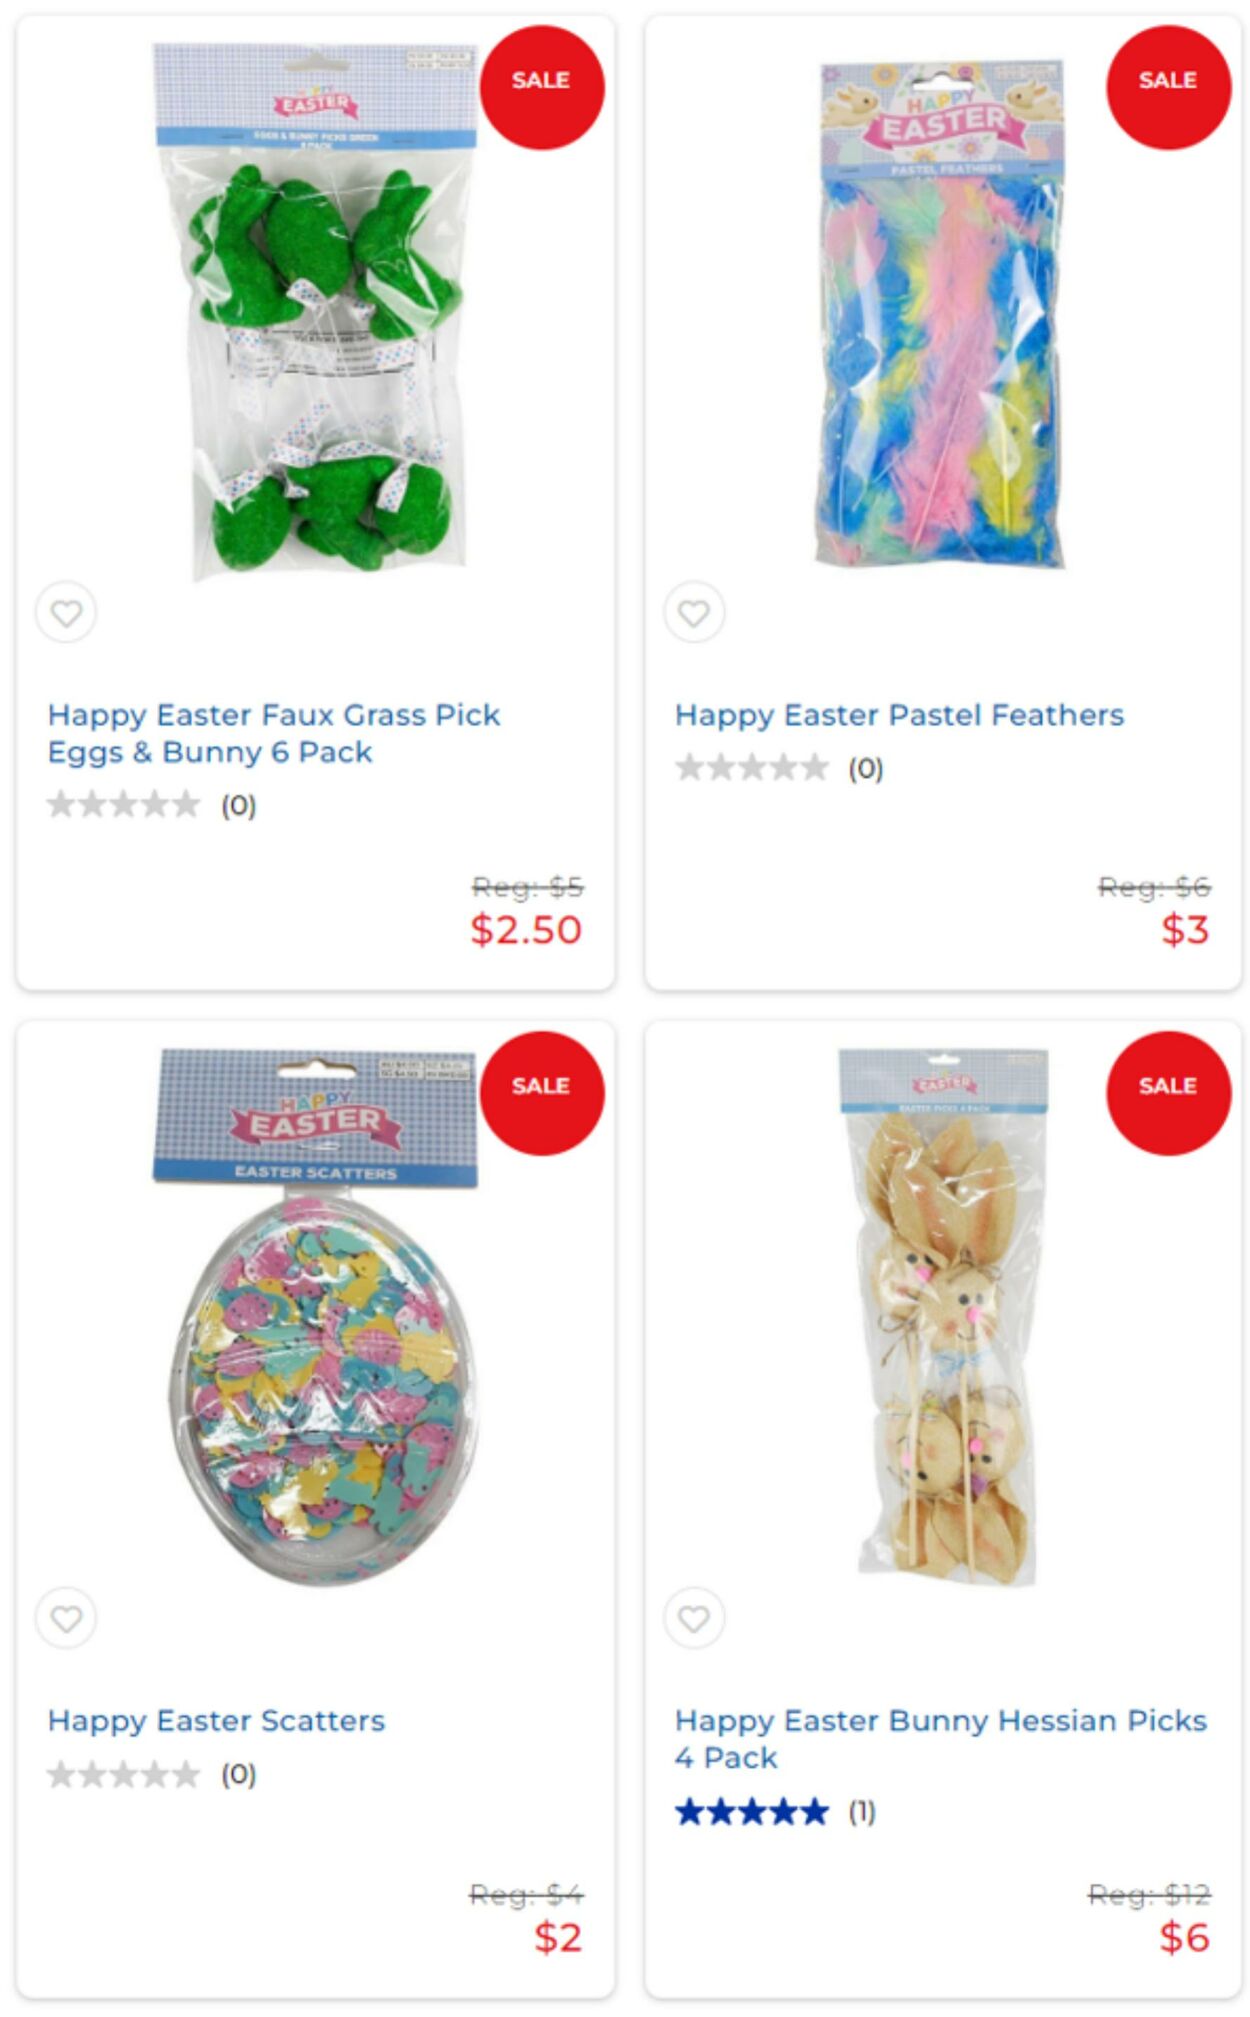Click SALE badge on Faux Grass Pick
The image size is (1250, 2017).
click(542, 88)
